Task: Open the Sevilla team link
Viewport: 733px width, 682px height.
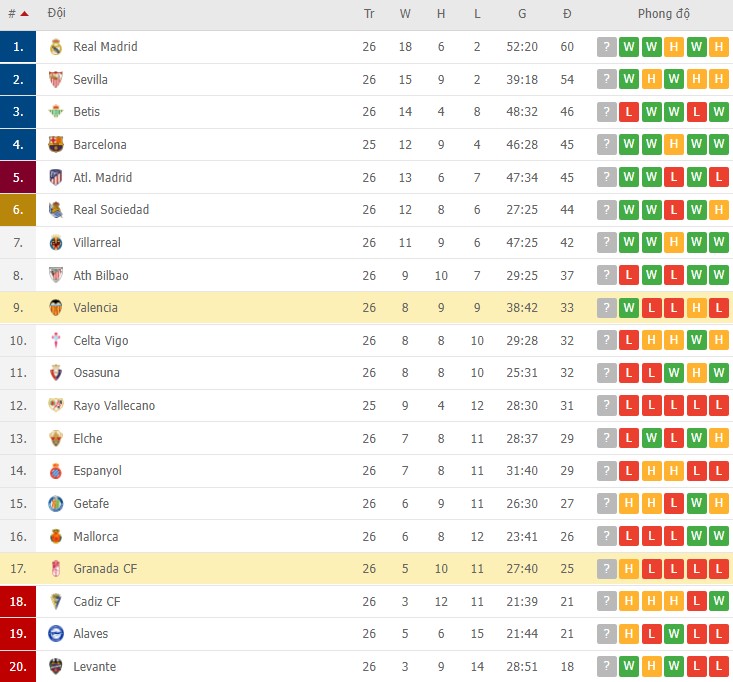Action: pos(90,80)
